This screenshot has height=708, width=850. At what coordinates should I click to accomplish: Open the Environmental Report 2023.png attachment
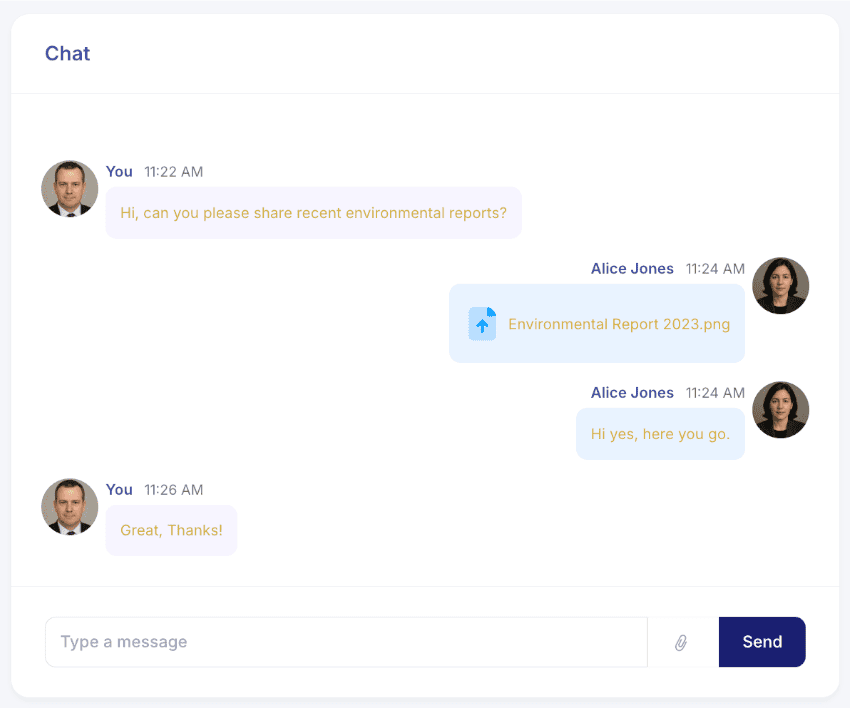[x=618, y=324]
